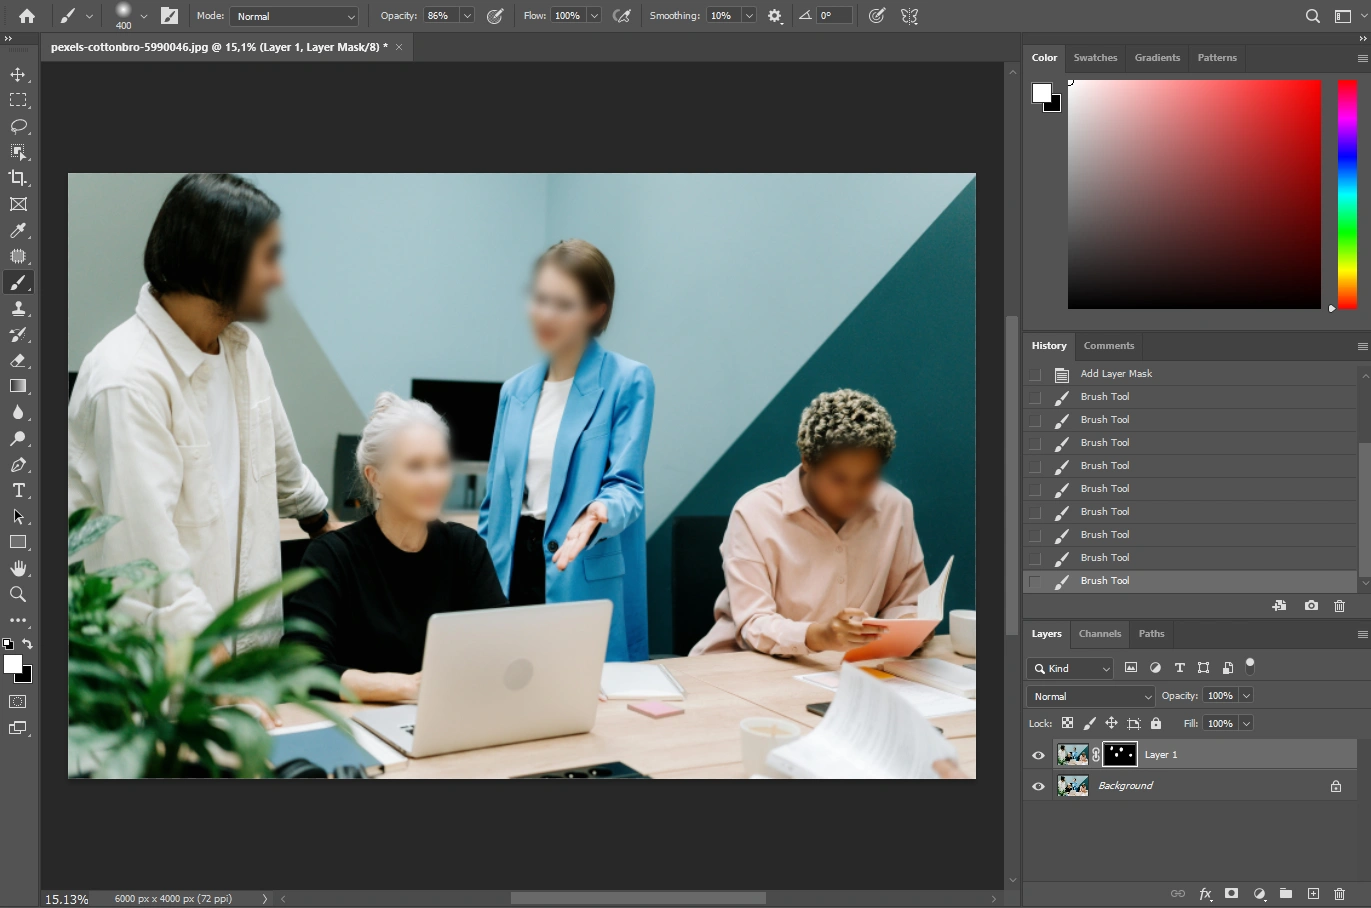This screenshot has width=1371, height=908.
Task: Click the brush angle input field
Action: click(835, 16)
